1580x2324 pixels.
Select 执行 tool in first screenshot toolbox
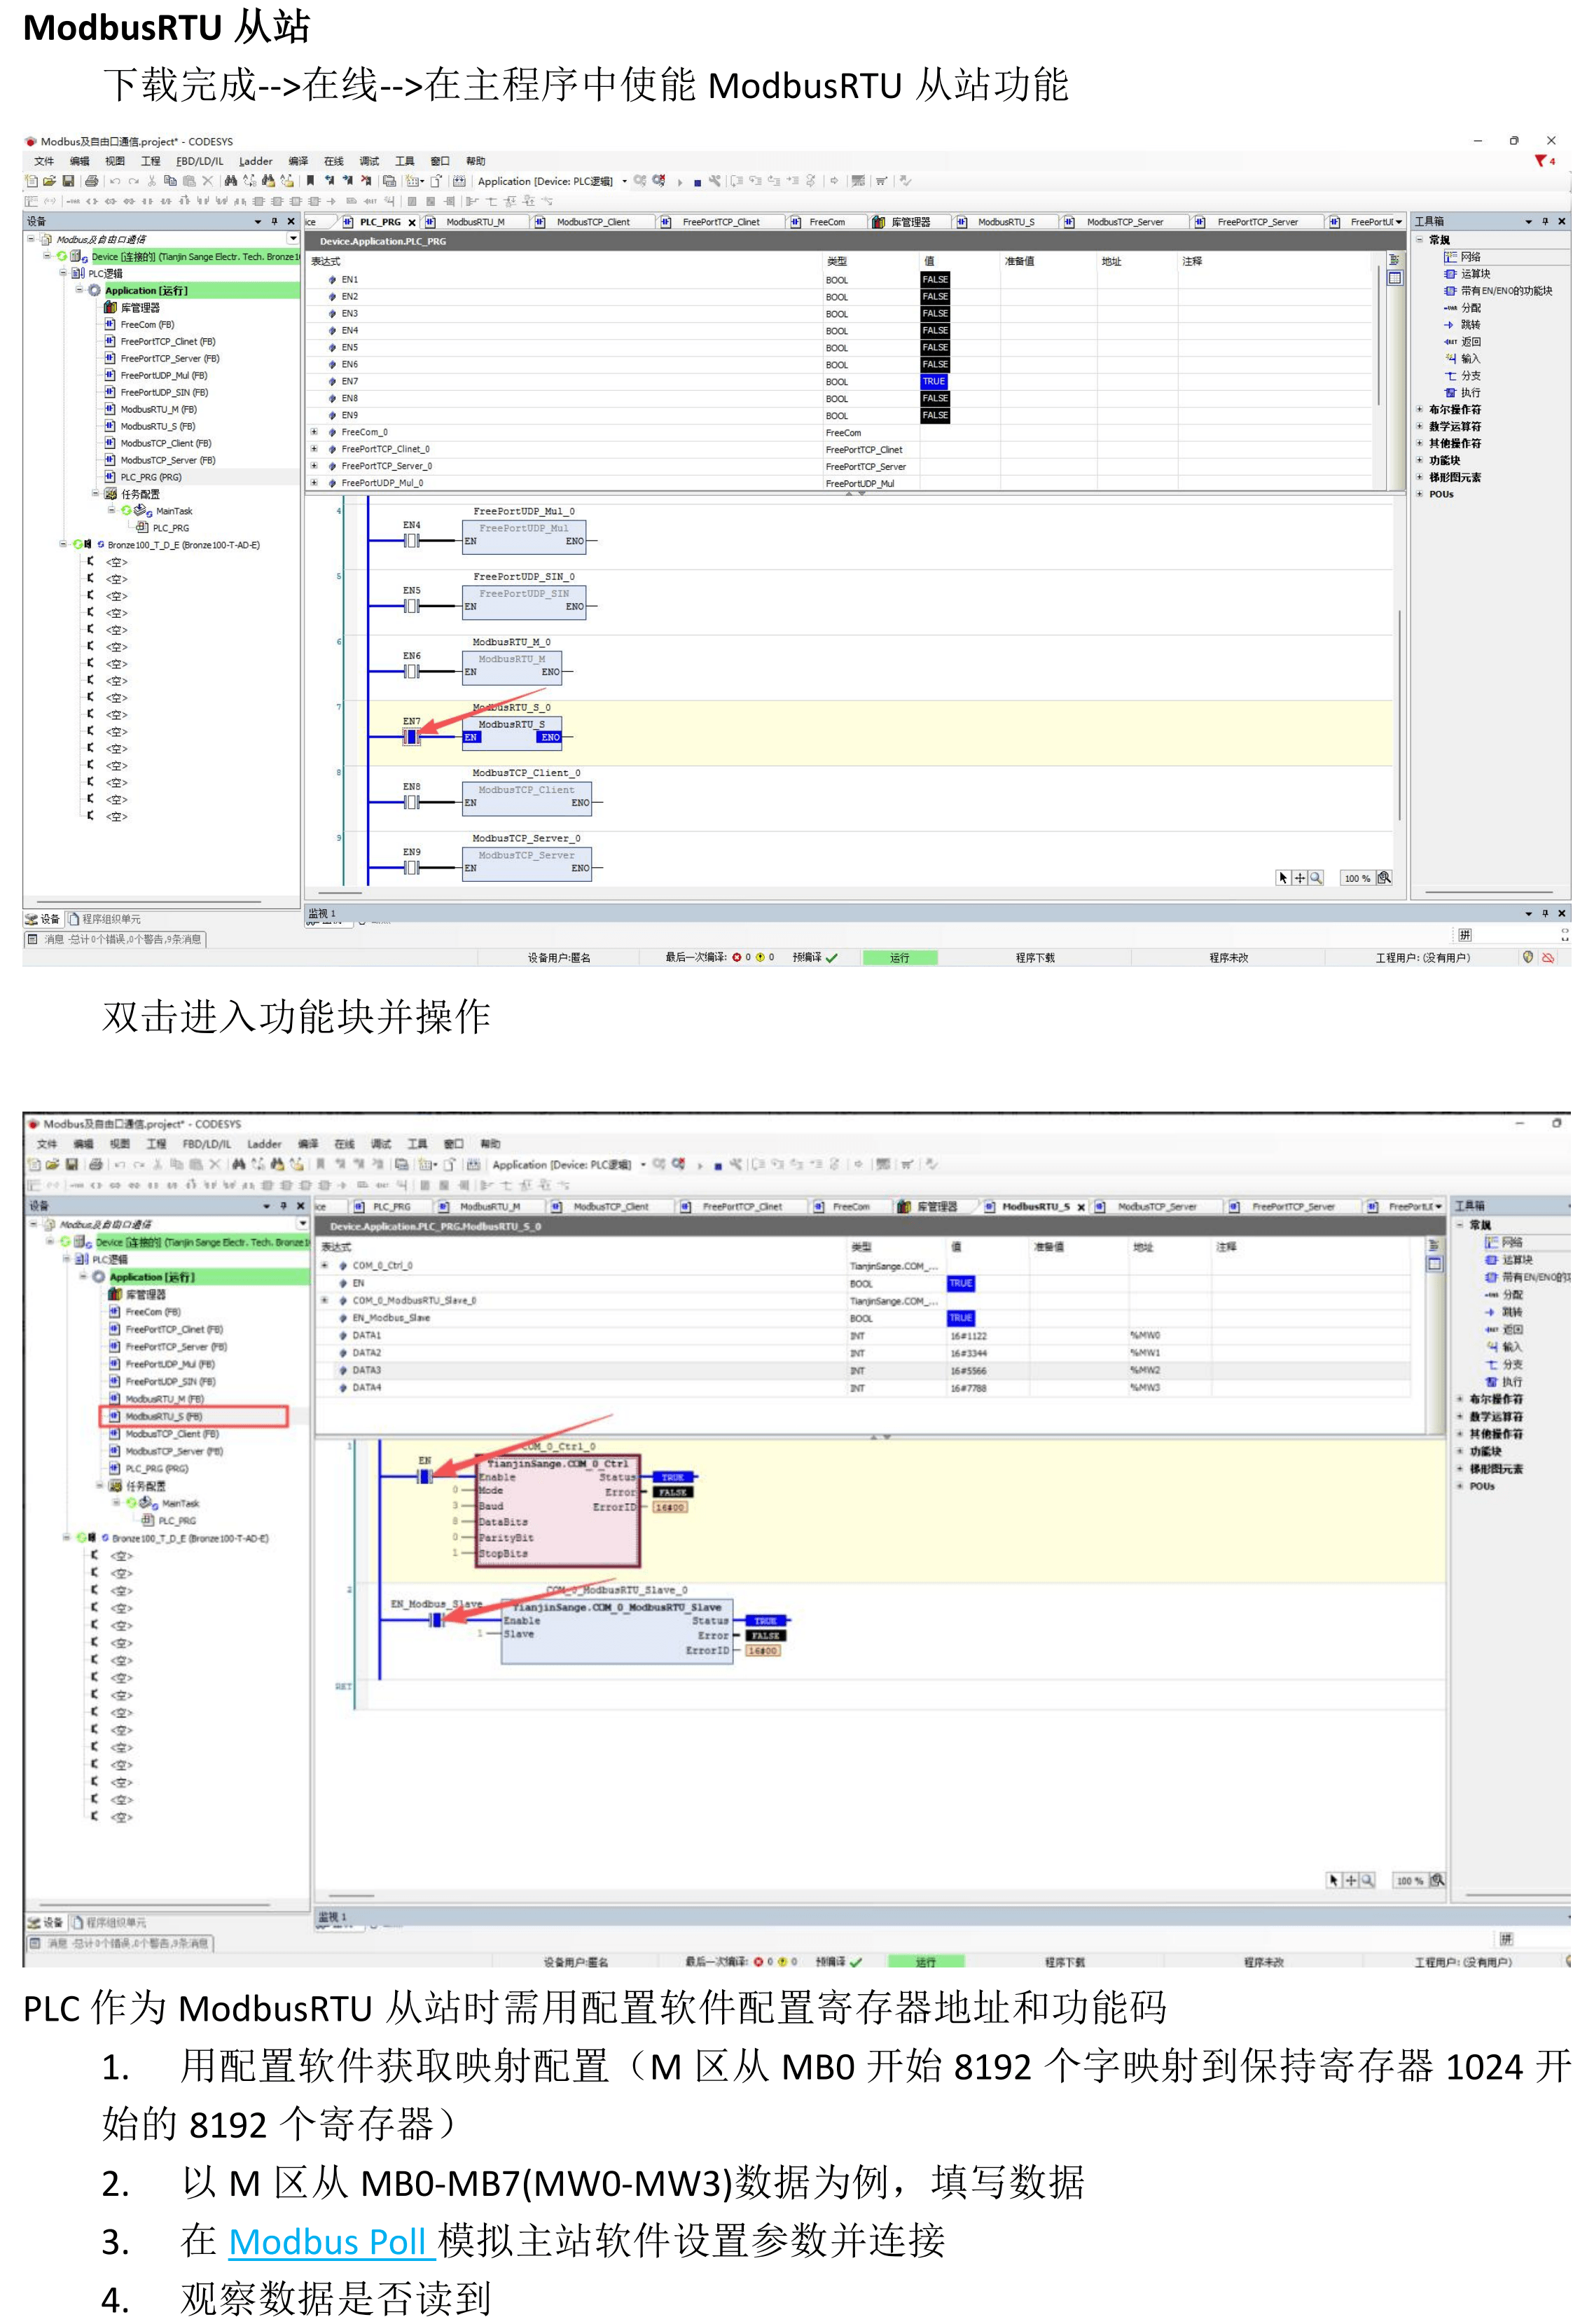(x=1462, y=393)
